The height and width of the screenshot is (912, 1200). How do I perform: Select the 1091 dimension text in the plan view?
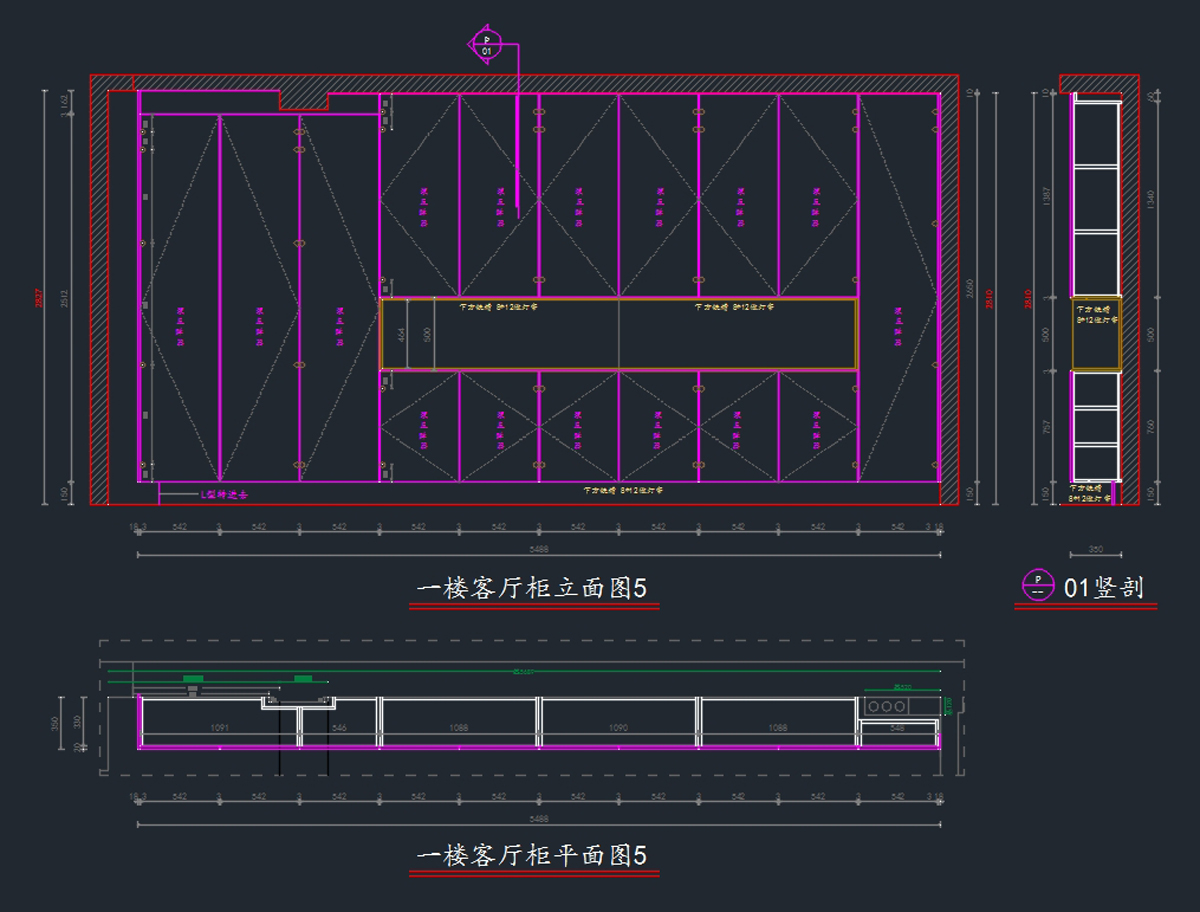220,728
